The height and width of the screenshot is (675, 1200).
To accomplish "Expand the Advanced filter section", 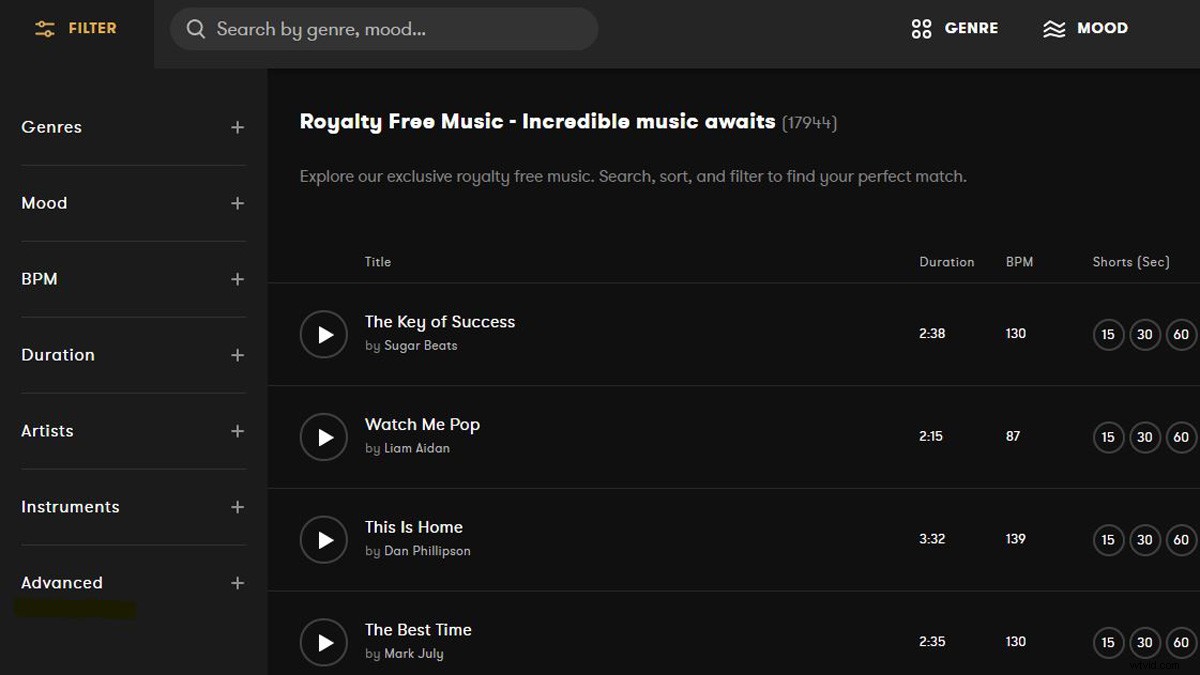I will point(237,583).
